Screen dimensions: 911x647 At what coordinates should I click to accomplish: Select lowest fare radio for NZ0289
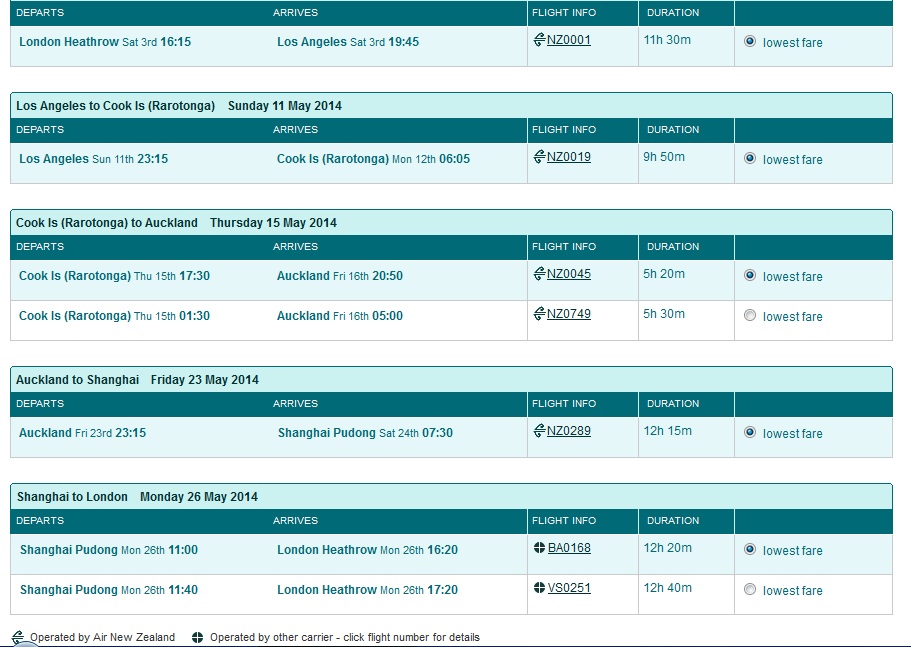point(750,432)
